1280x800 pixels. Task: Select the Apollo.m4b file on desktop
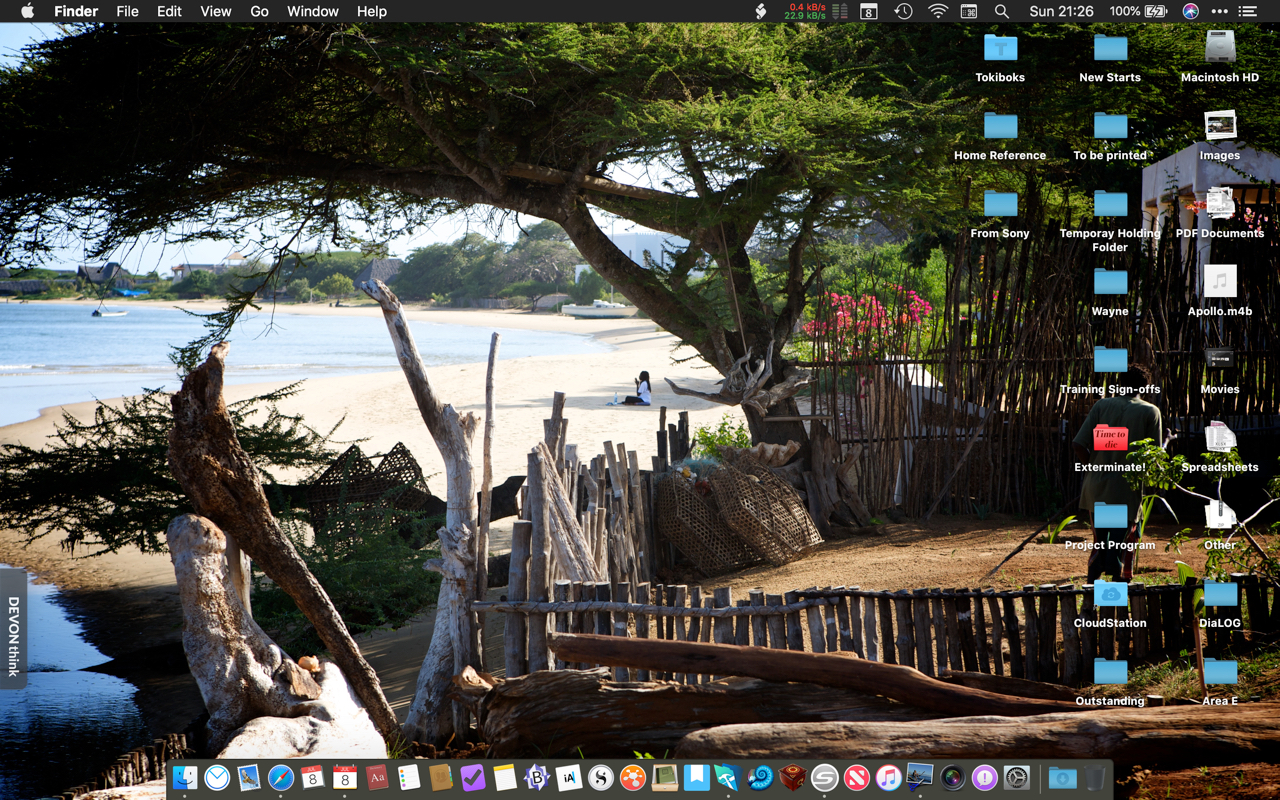(1219, 282)
